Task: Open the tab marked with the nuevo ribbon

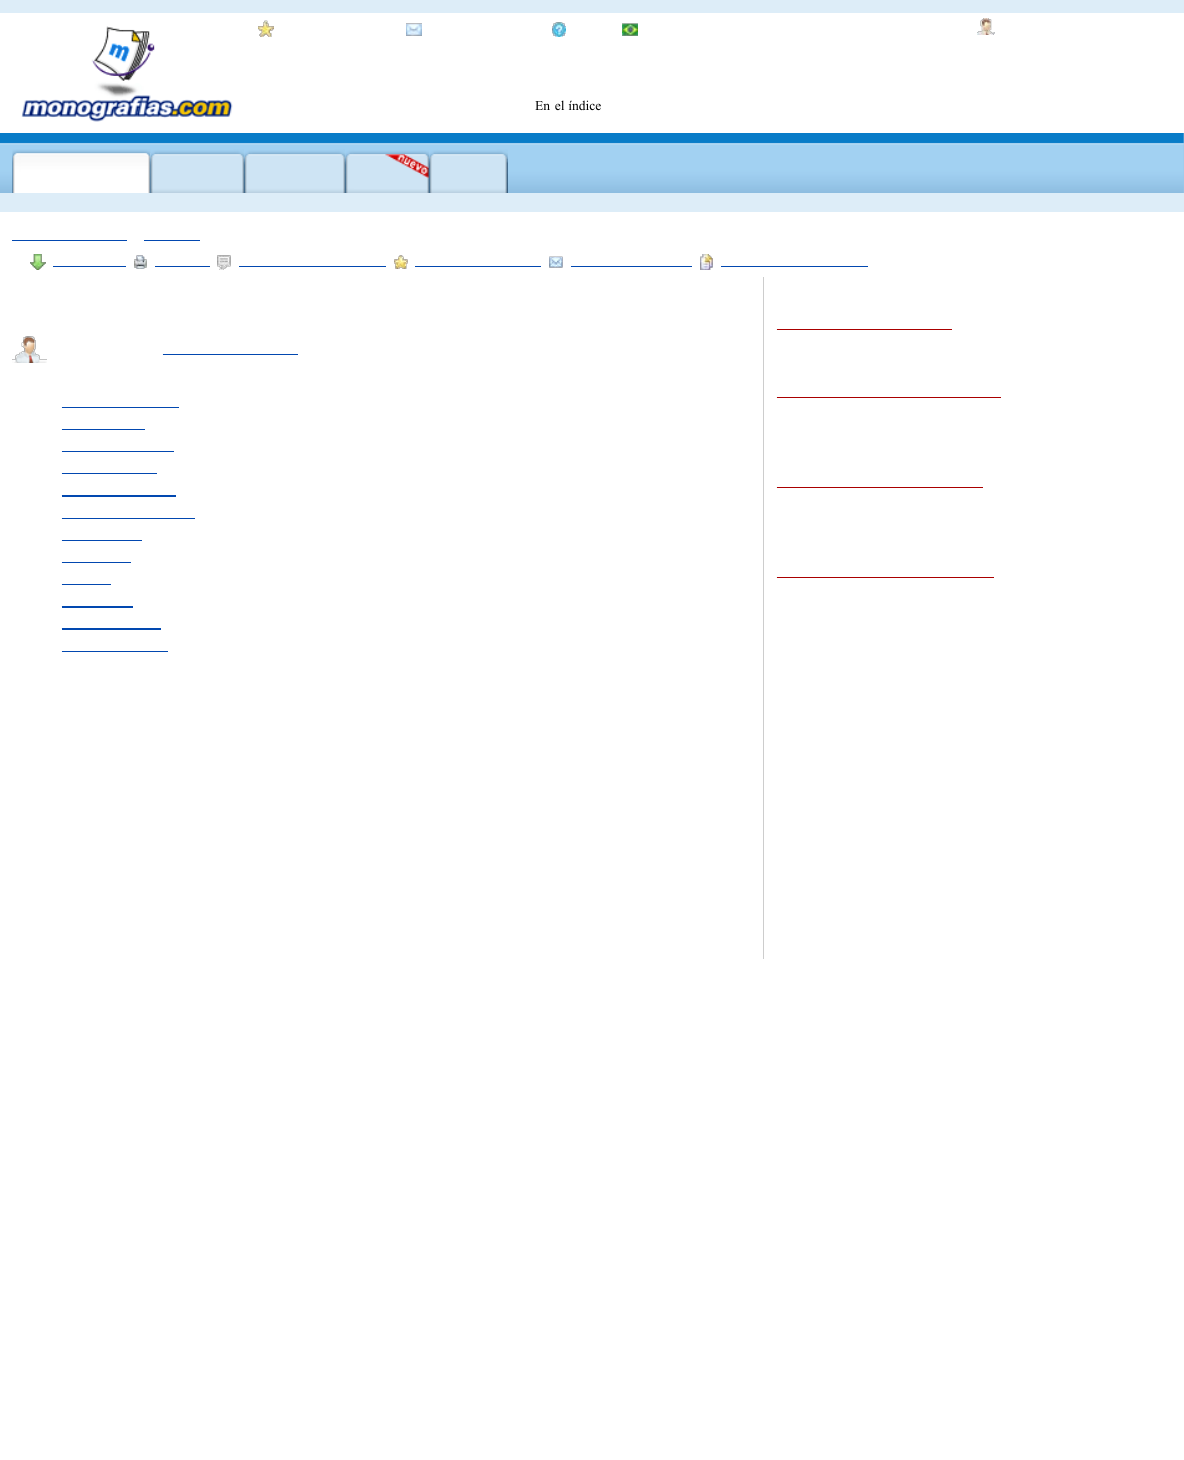Action: point(388,173)
